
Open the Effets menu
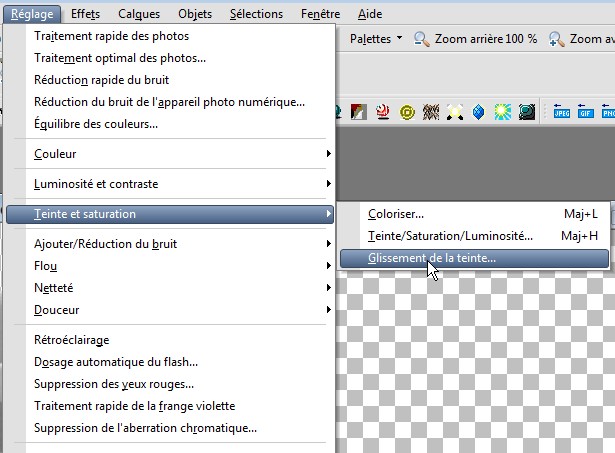pyautogui.click(x=85, y=14)
